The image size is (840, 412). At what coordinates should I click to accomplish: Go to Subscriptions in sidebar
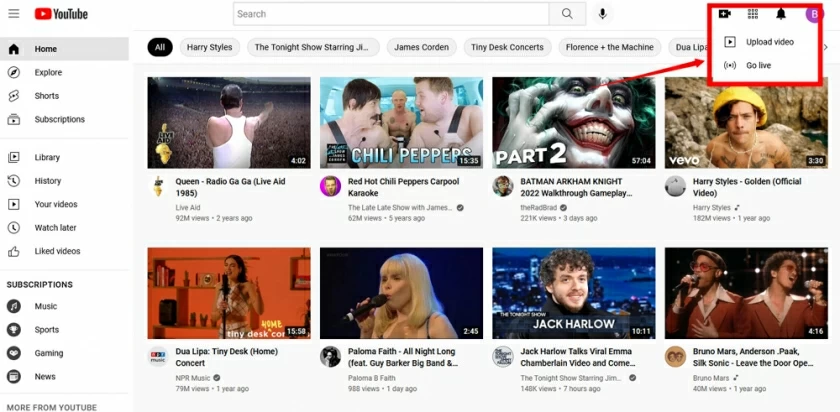[x=59, y=119]
